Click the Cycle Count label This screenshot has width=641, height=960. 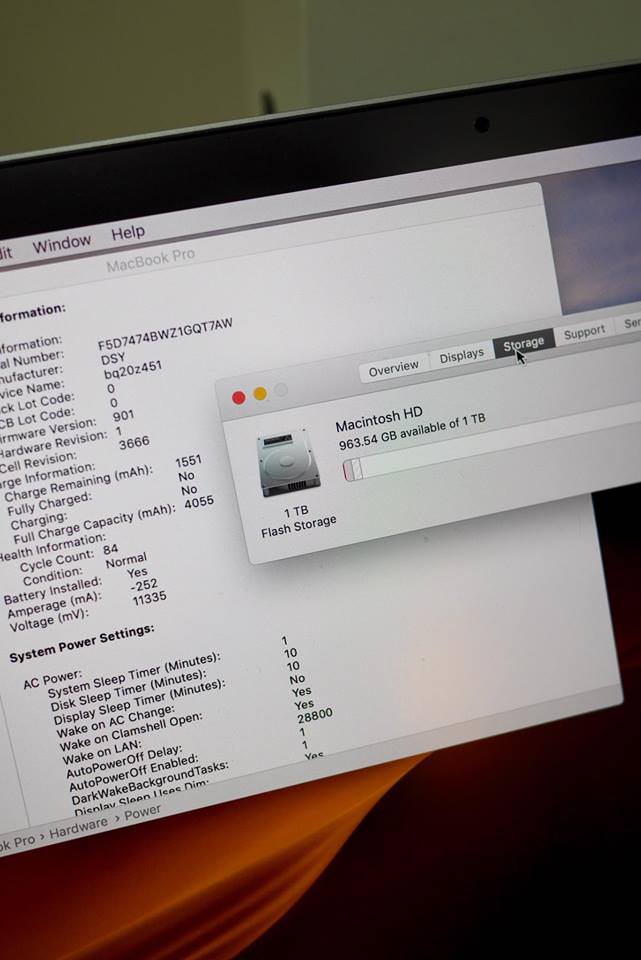(x=58, y=562)
